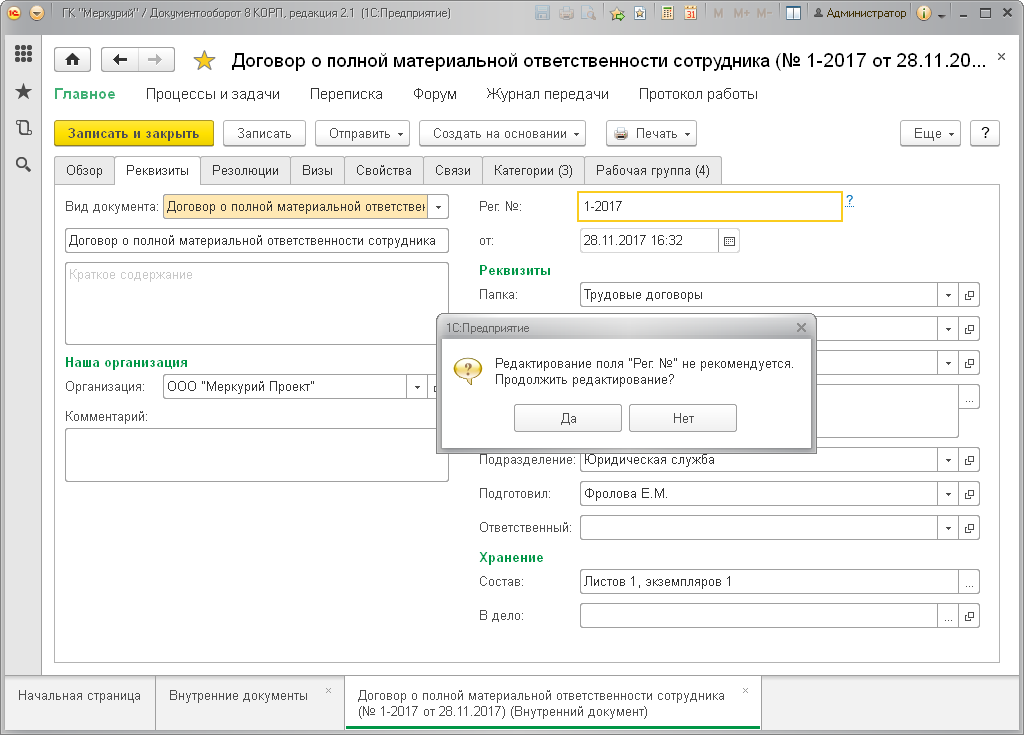The width and height of the screenshot is (1024, 735).
Task: Open panels layout icon in title toolbar
Action: (x=793, y=13)
